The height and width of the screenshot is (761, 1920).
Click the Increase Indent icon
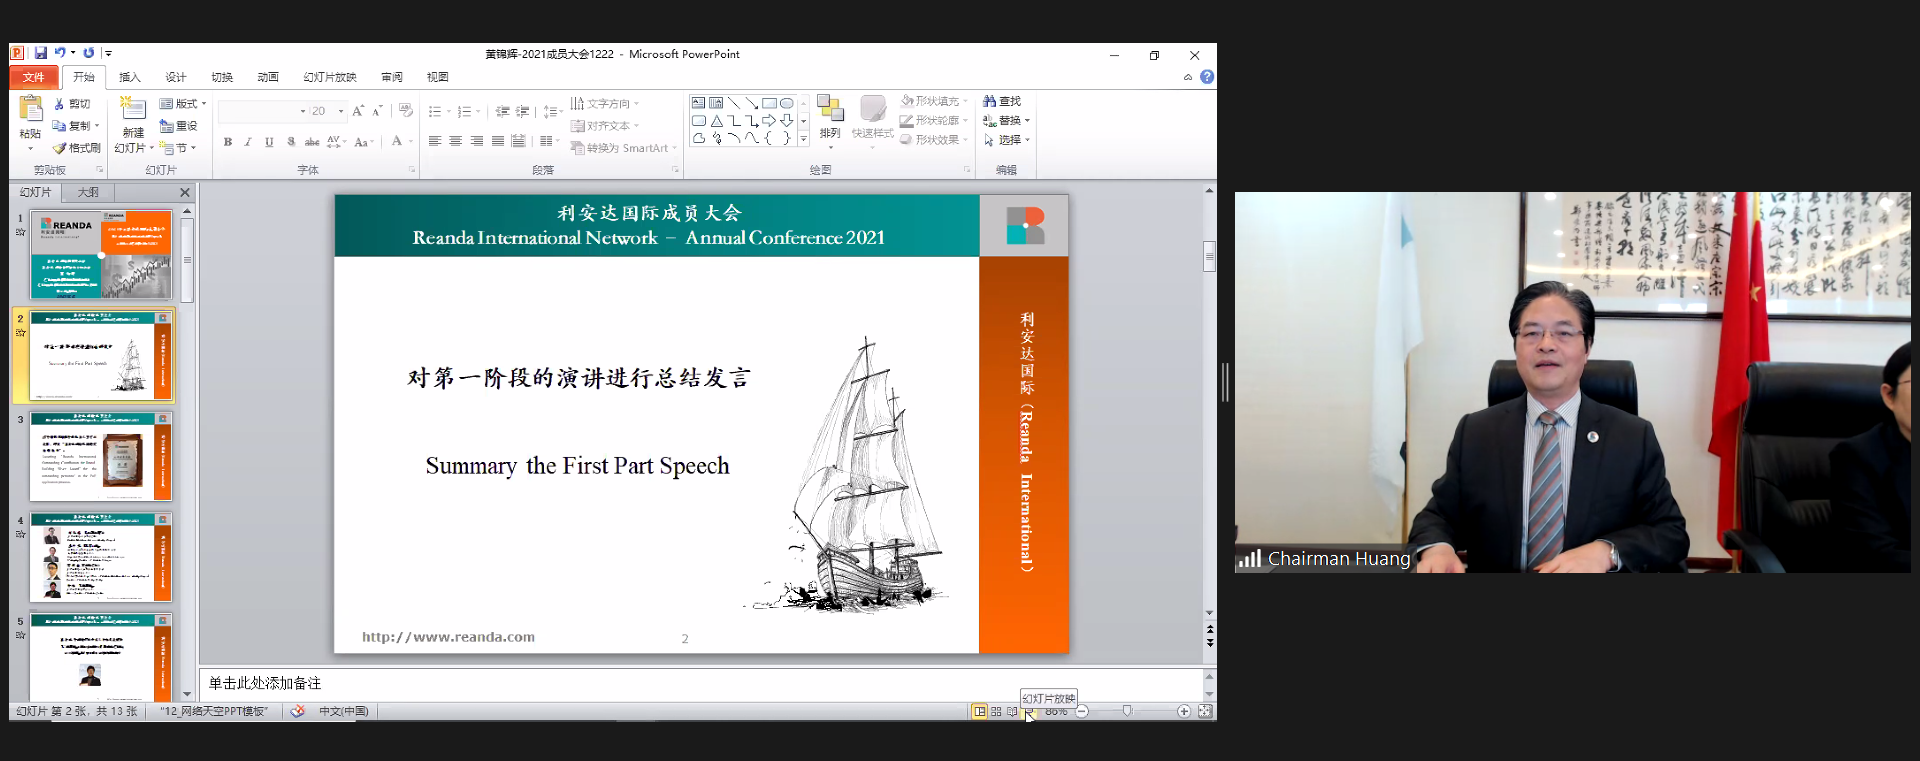[522, 112]
